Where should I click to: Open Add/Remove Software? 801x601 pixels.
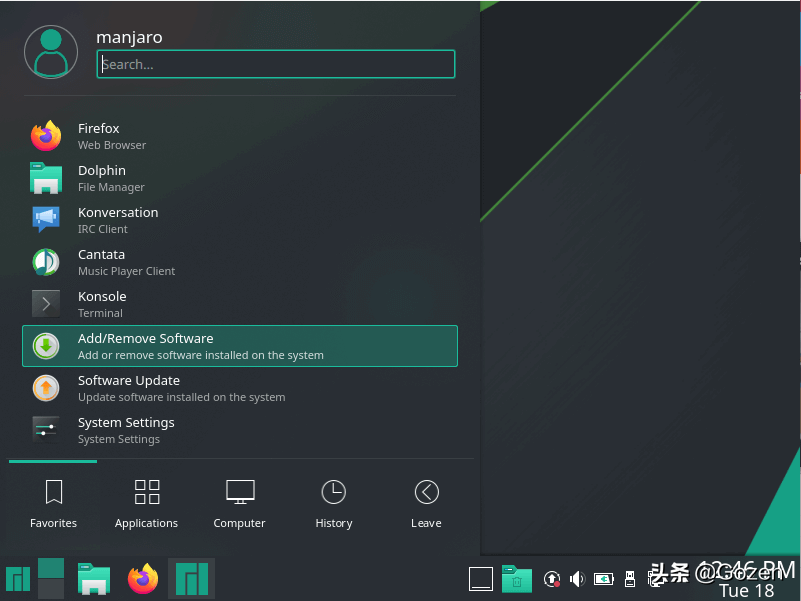(x=240, y=346)
